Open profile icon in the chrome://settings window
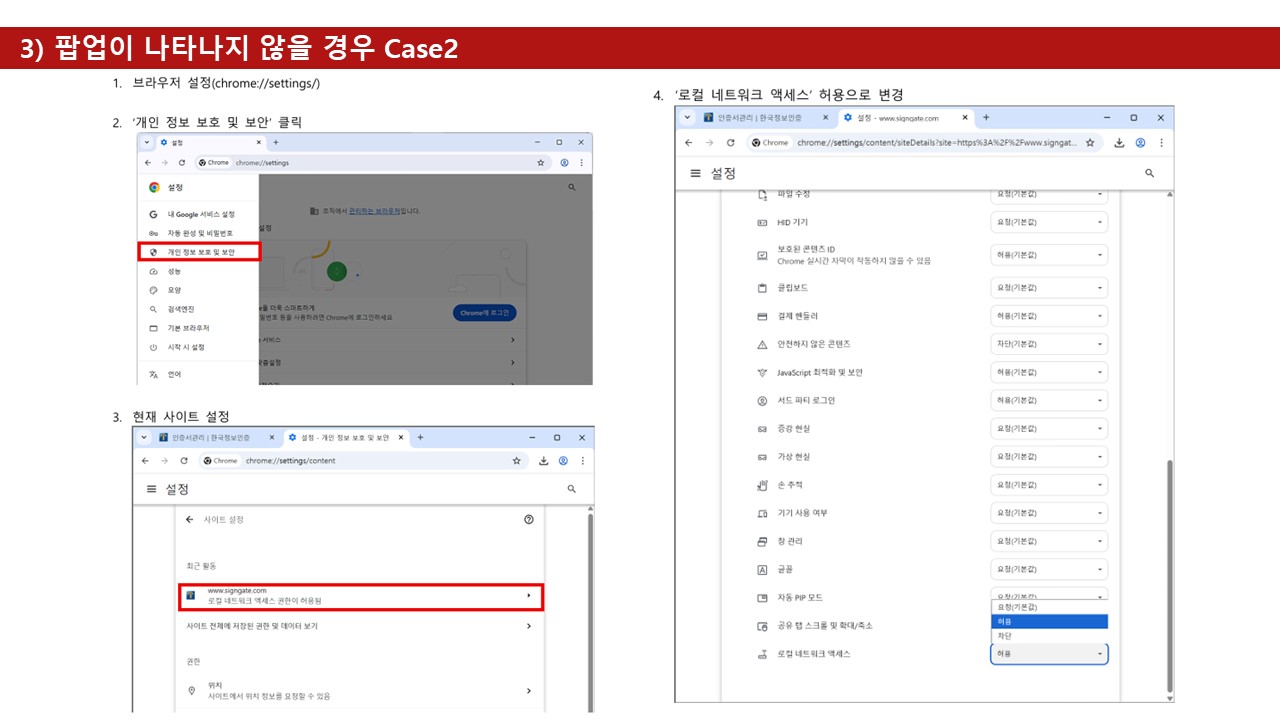Viewport: 1280px width, 720px height. [x=564, y=162]
